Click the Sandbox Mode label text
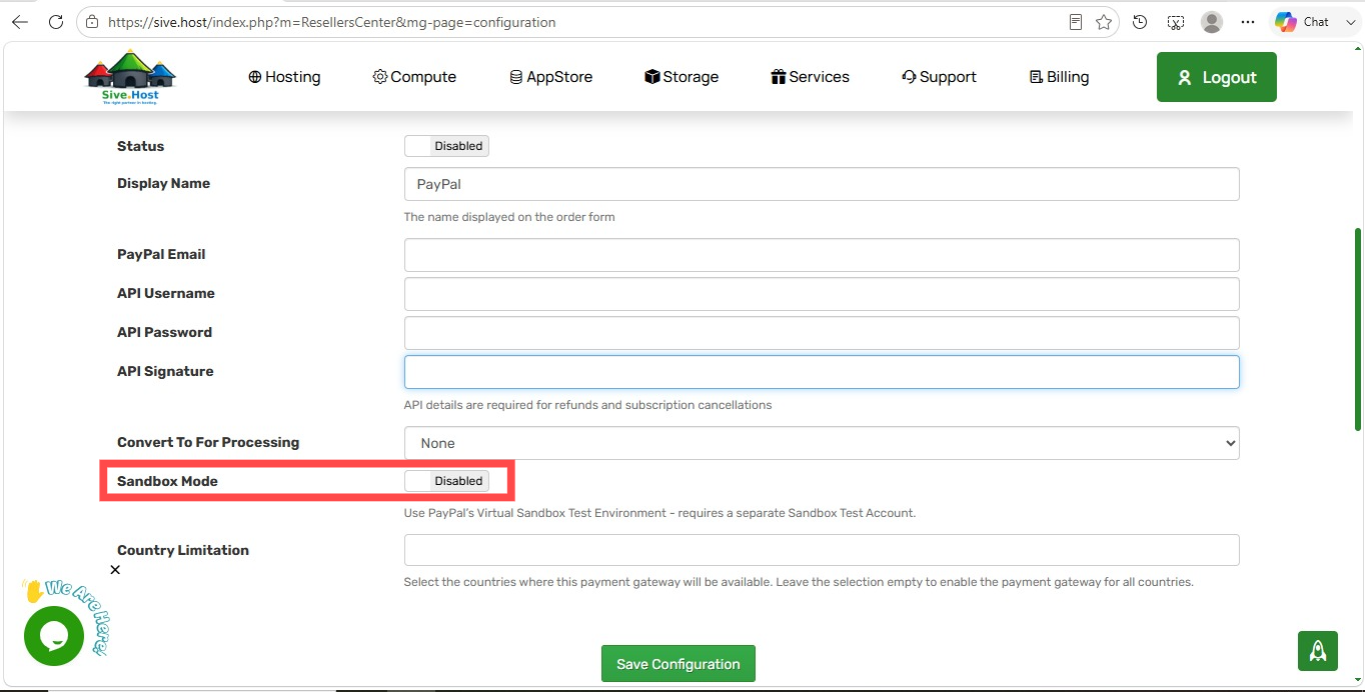The height and width of the screenshot is (692, 1365). pos(167,481)
